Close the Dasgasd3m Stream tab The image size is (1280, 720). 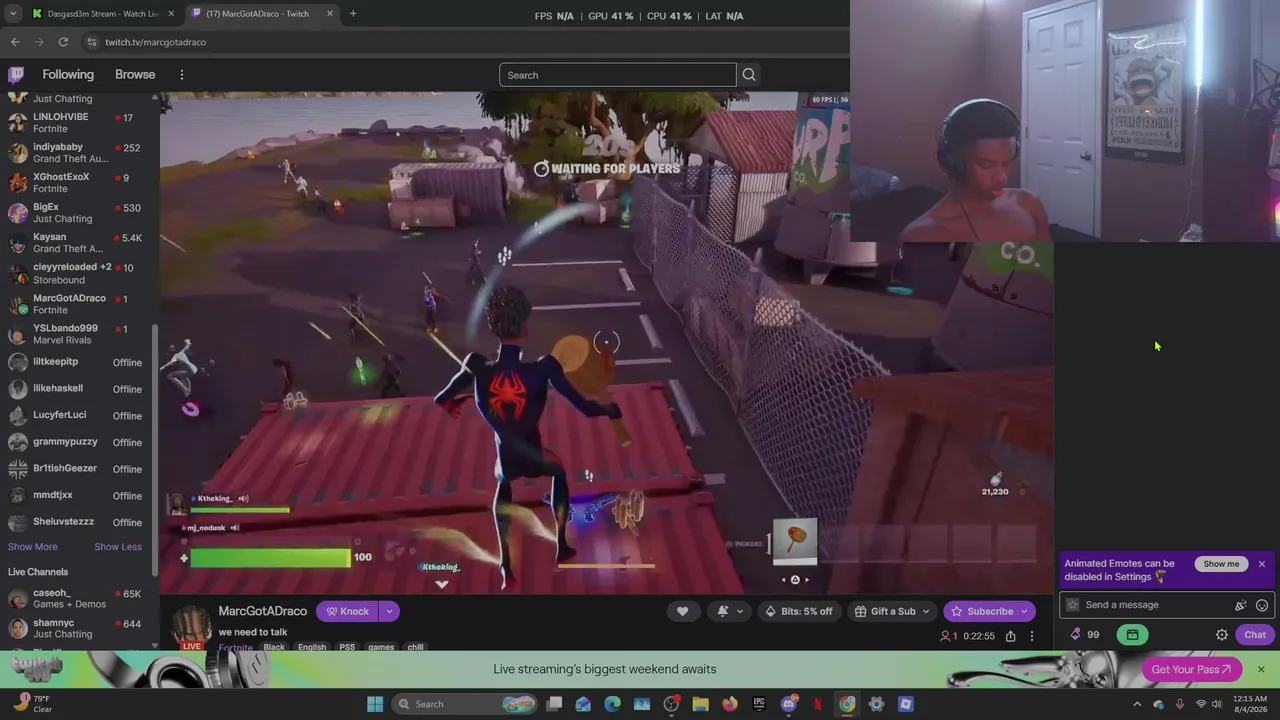[x=171, y=14]
